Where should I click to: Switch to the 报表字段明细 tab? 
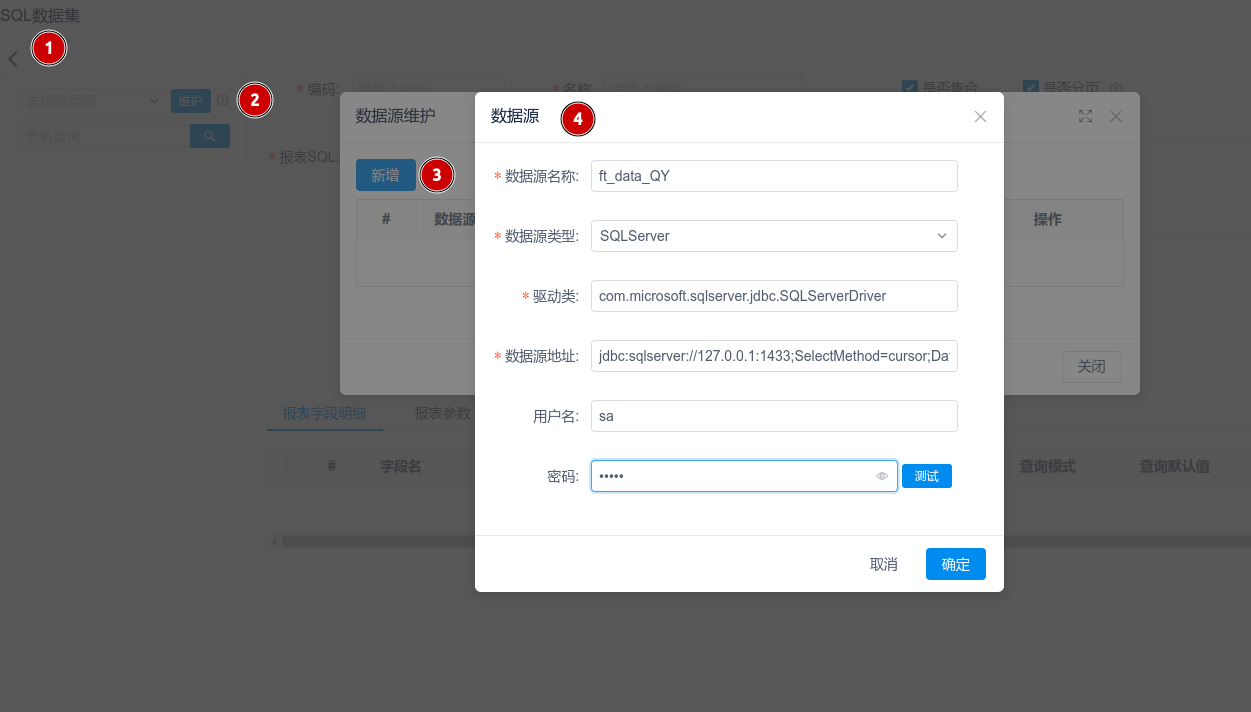pyautogui.click(x=324, y=413)
